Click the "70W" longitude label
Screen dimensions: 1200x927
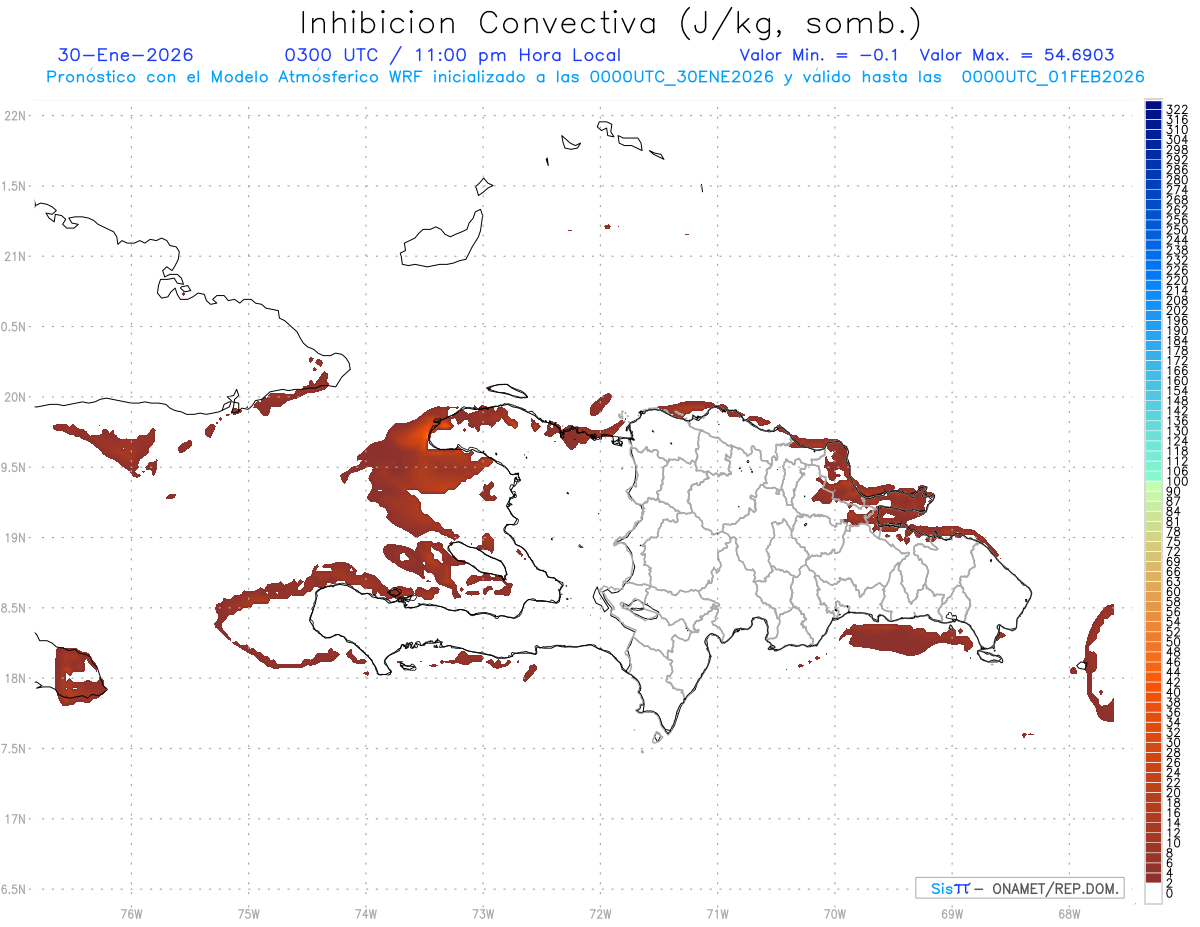(x=834, y=913)
